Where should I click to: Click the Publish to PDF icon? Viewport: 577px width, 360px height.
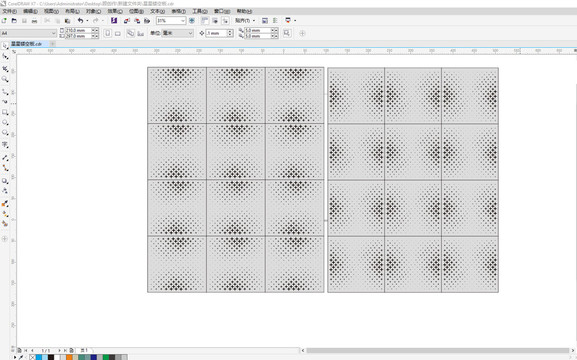(147, 21)
